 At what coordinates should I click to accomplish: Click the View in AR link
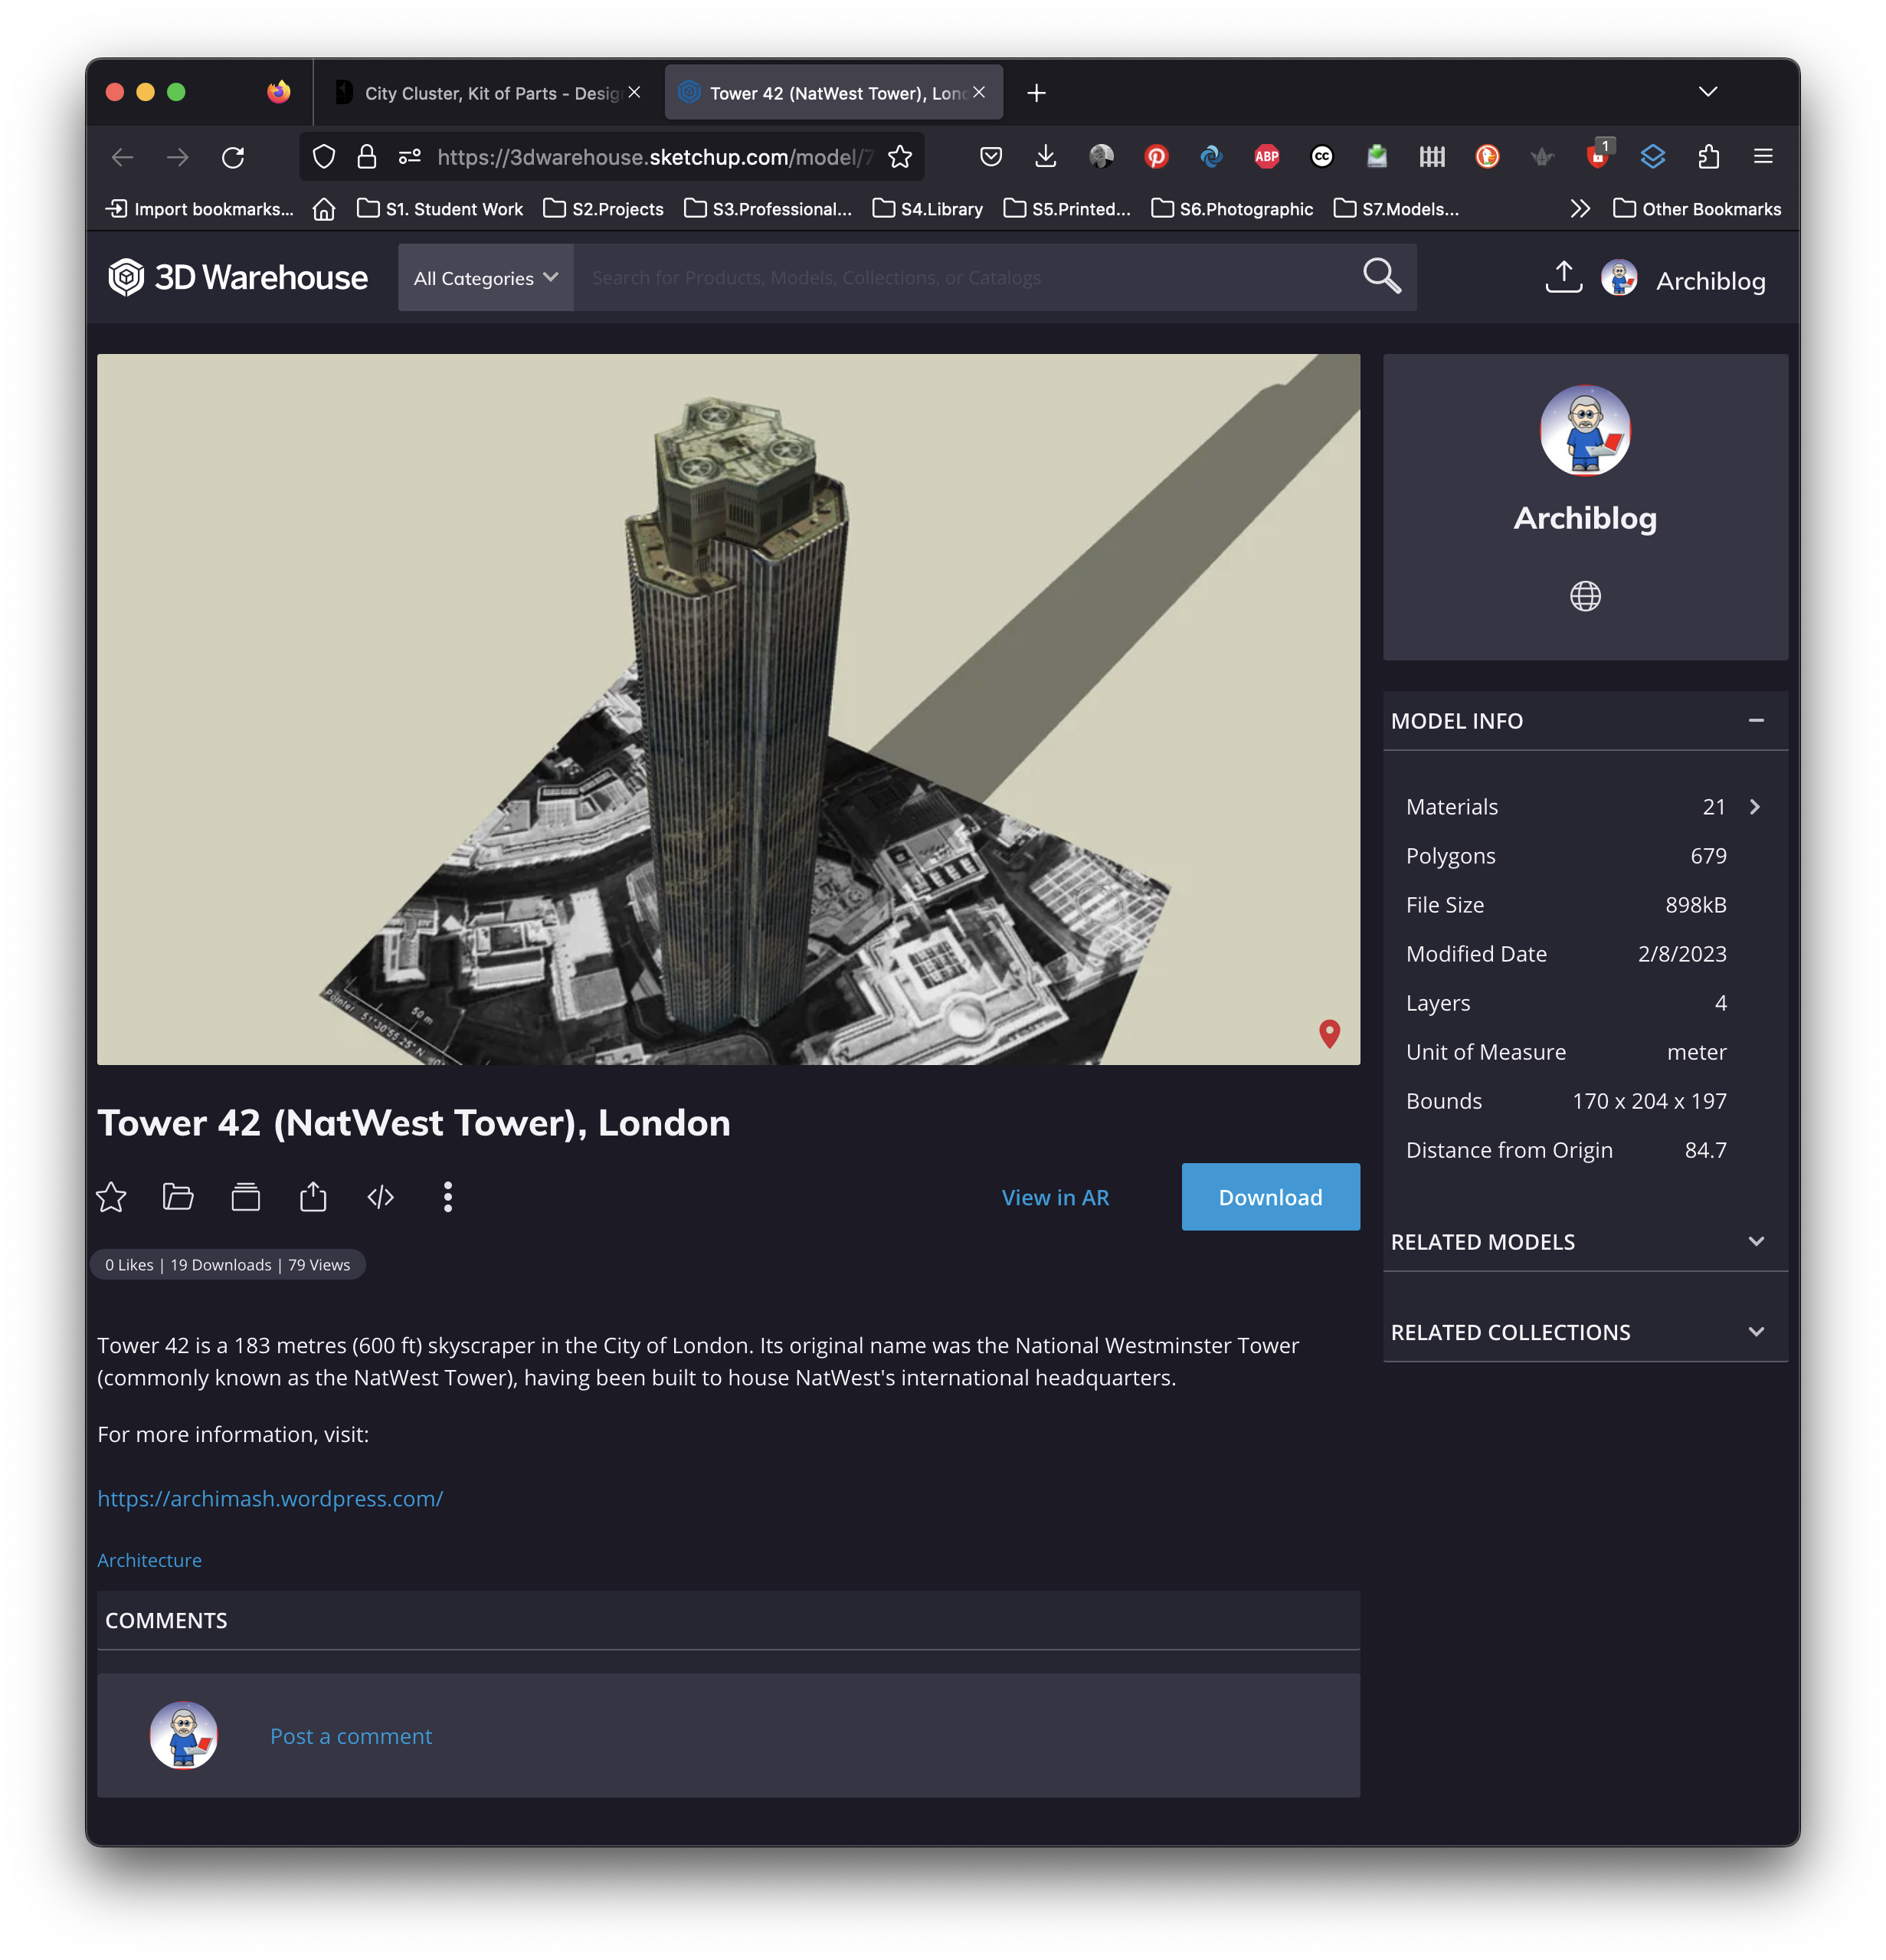[x=1055, y=1198]
